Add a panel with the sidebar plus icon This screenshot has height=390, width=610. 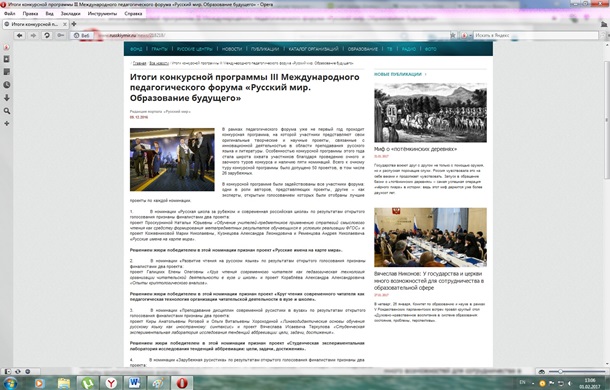7,123
